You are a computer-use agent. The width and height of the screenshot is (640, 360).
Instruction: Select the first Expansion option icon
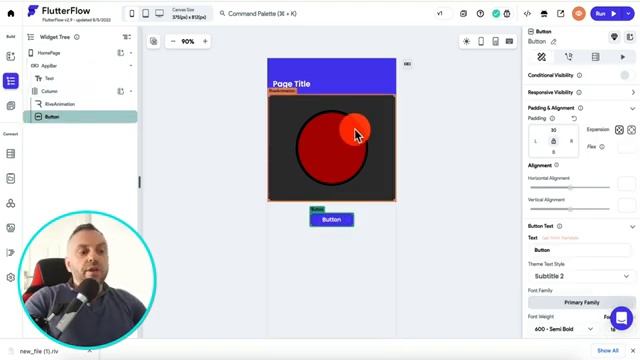619,130
